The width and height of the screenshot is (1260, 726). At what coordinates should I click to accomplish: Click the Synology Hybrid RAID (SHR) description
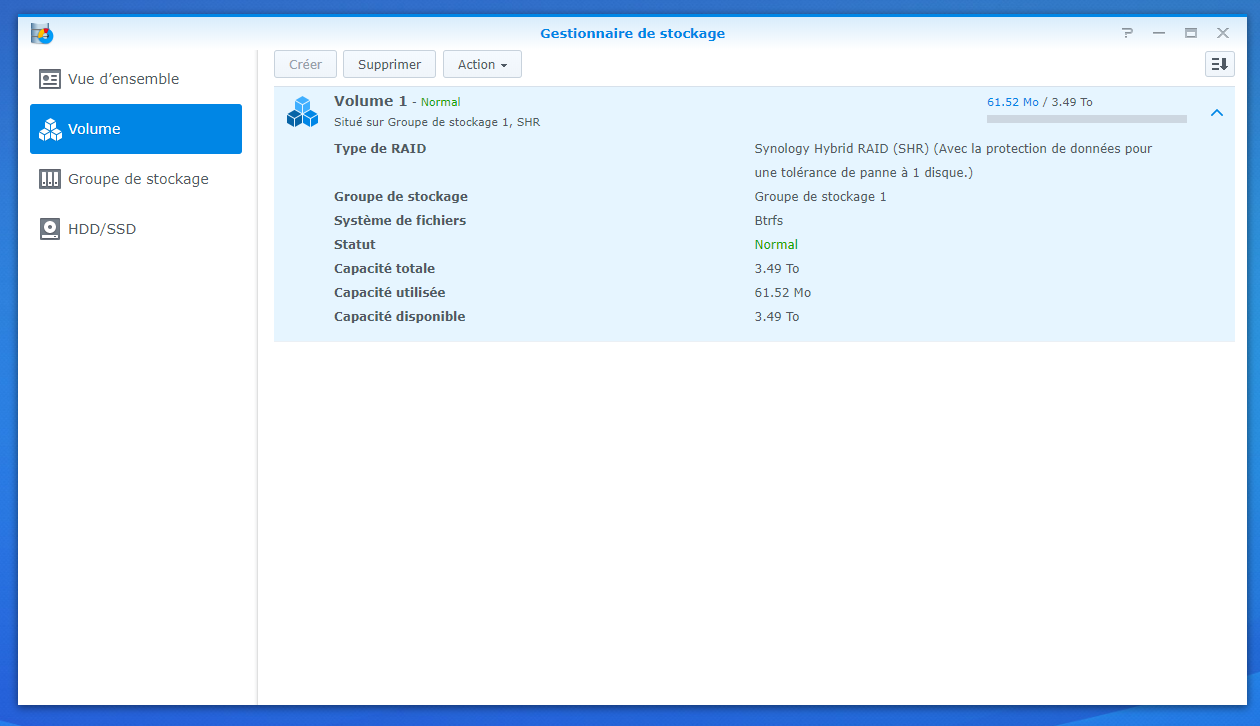pyautogui.click(x=953, y=161)
